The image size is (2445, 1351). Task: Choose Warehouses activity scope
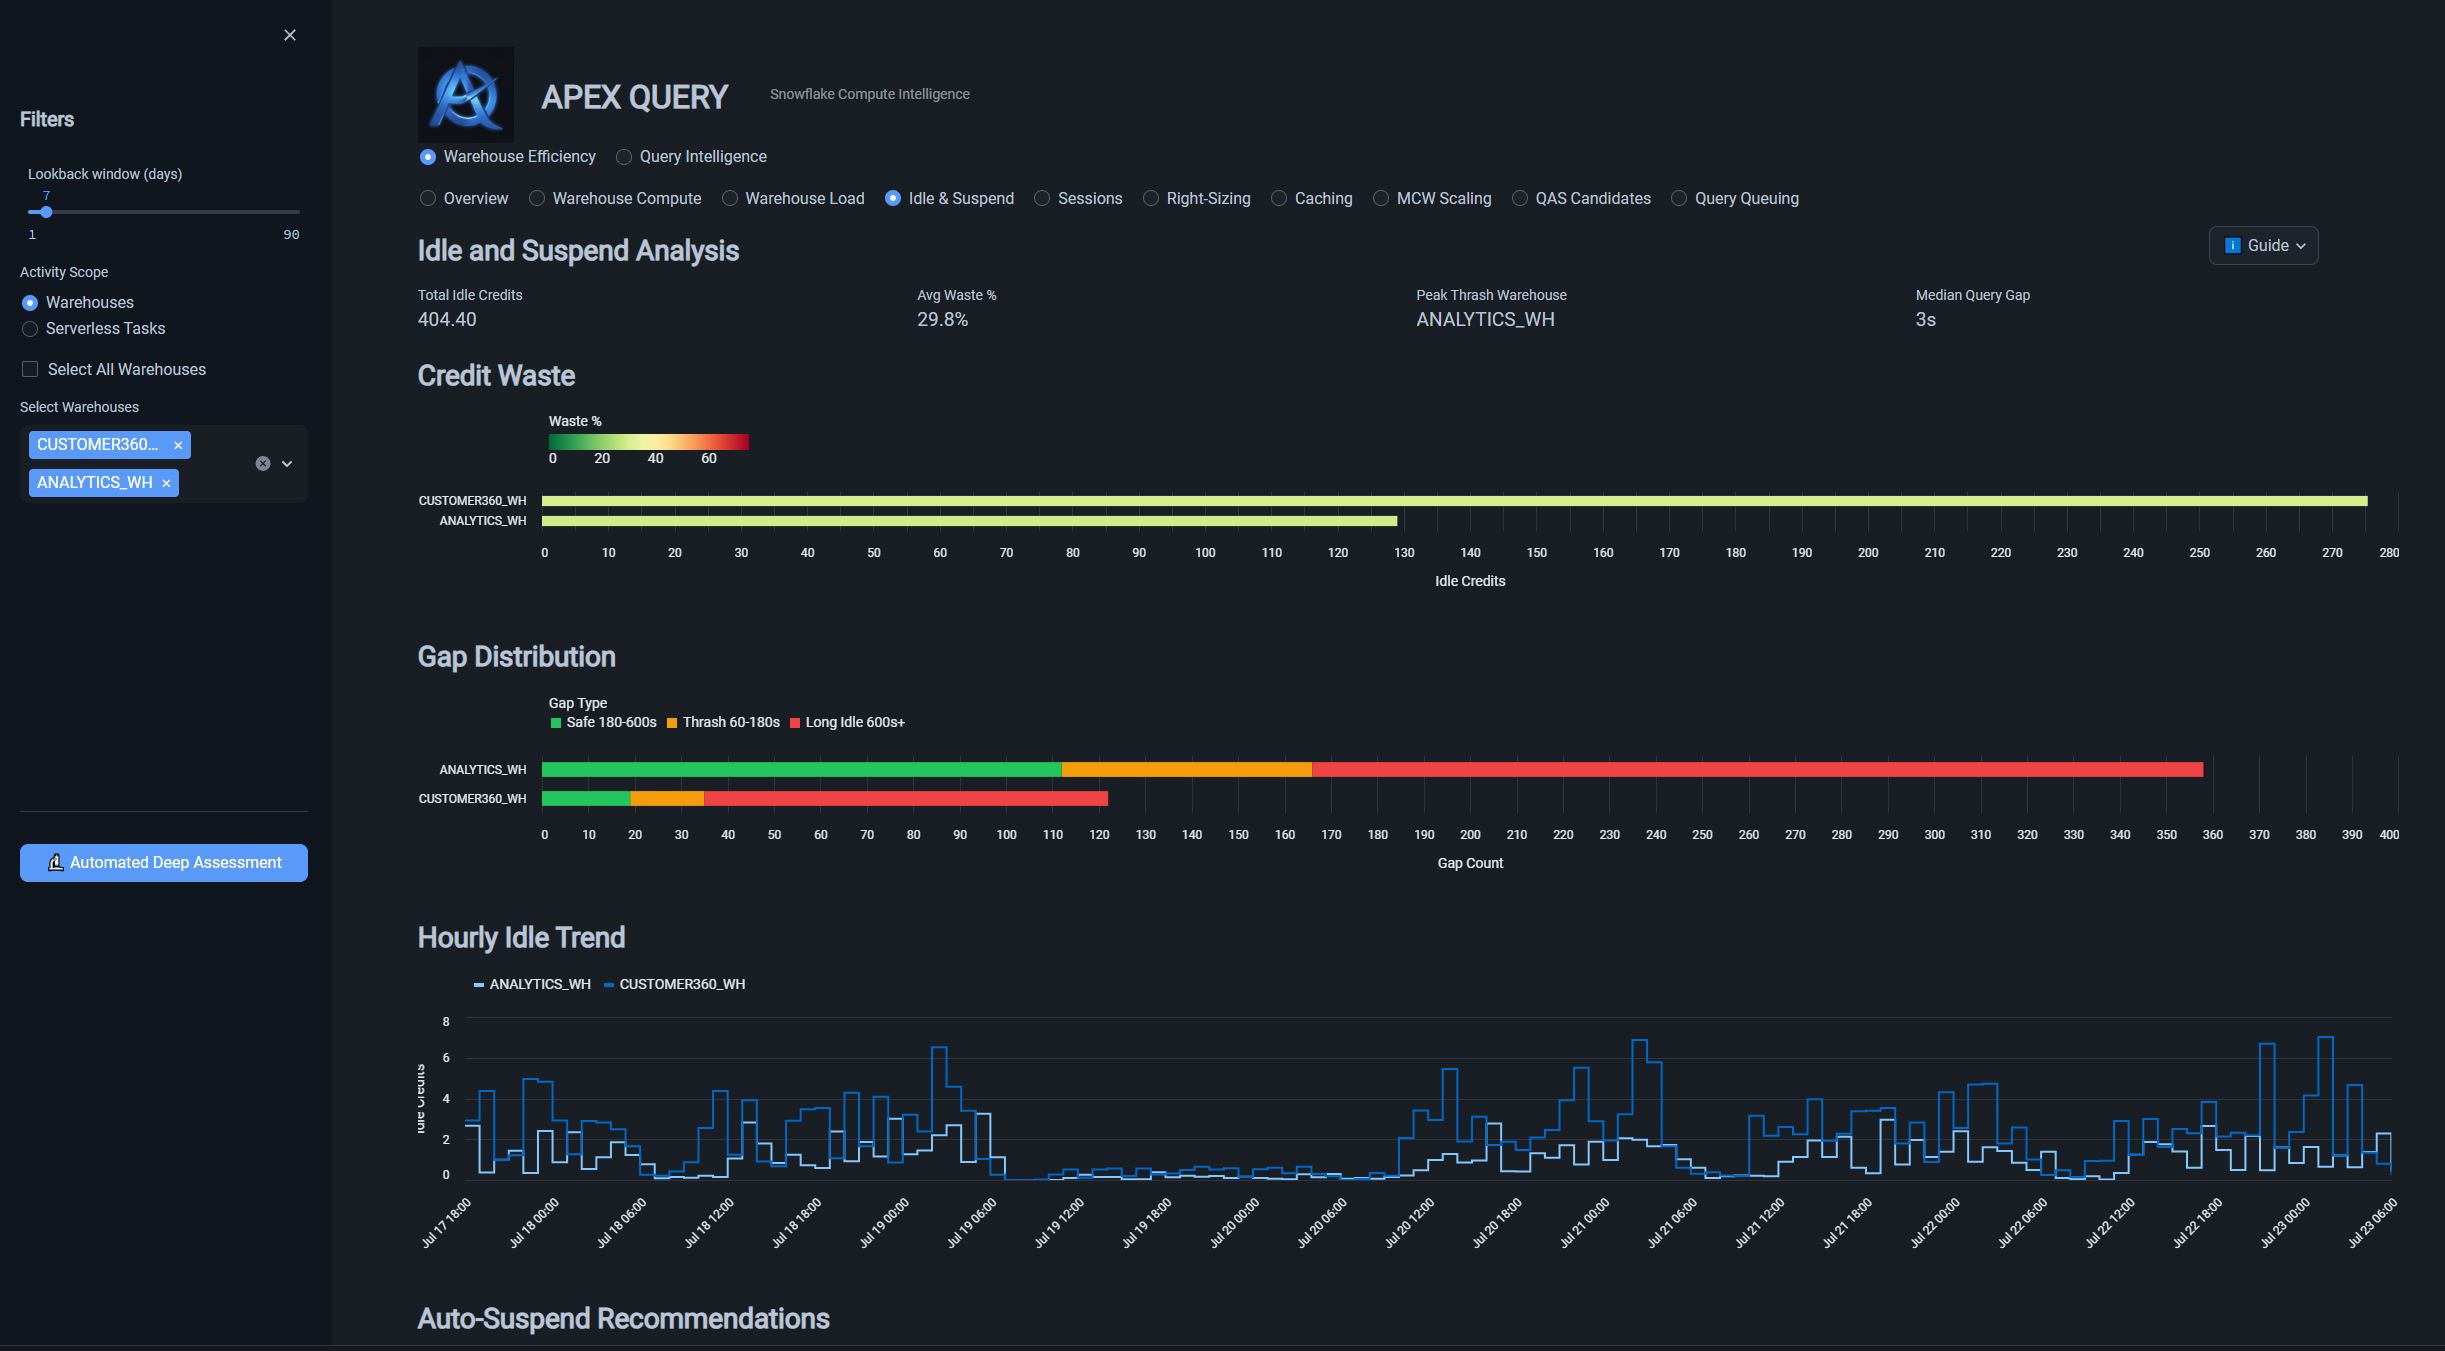click(78, 303)
